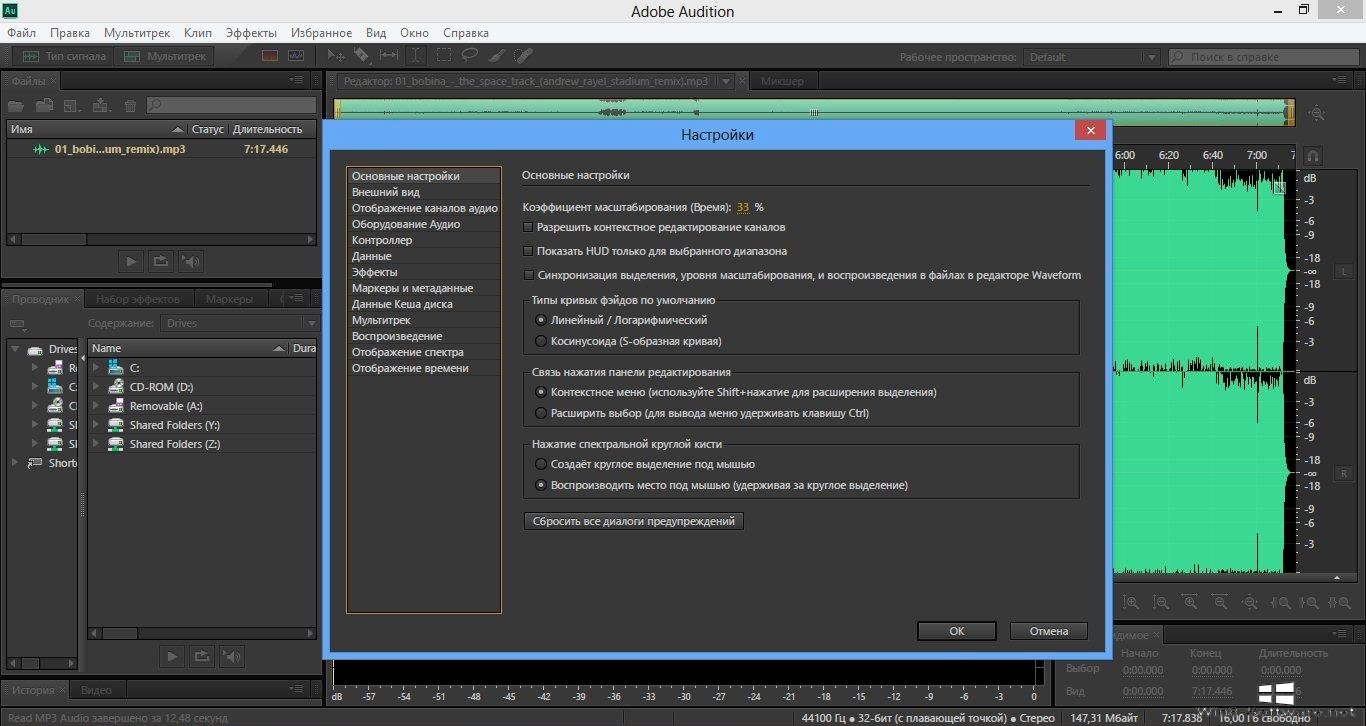Image resolution: width=1366 pixels, height=726 pixels.
Task: Expand Shared Folders (Y:) row
Action: point(97,425)
